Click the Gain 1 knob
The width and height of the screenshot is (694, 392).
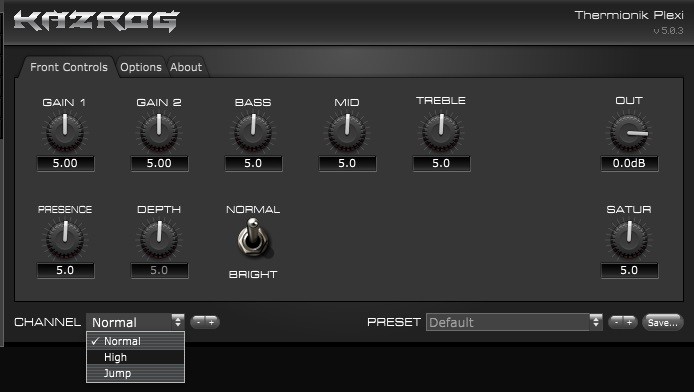(65, 132)
